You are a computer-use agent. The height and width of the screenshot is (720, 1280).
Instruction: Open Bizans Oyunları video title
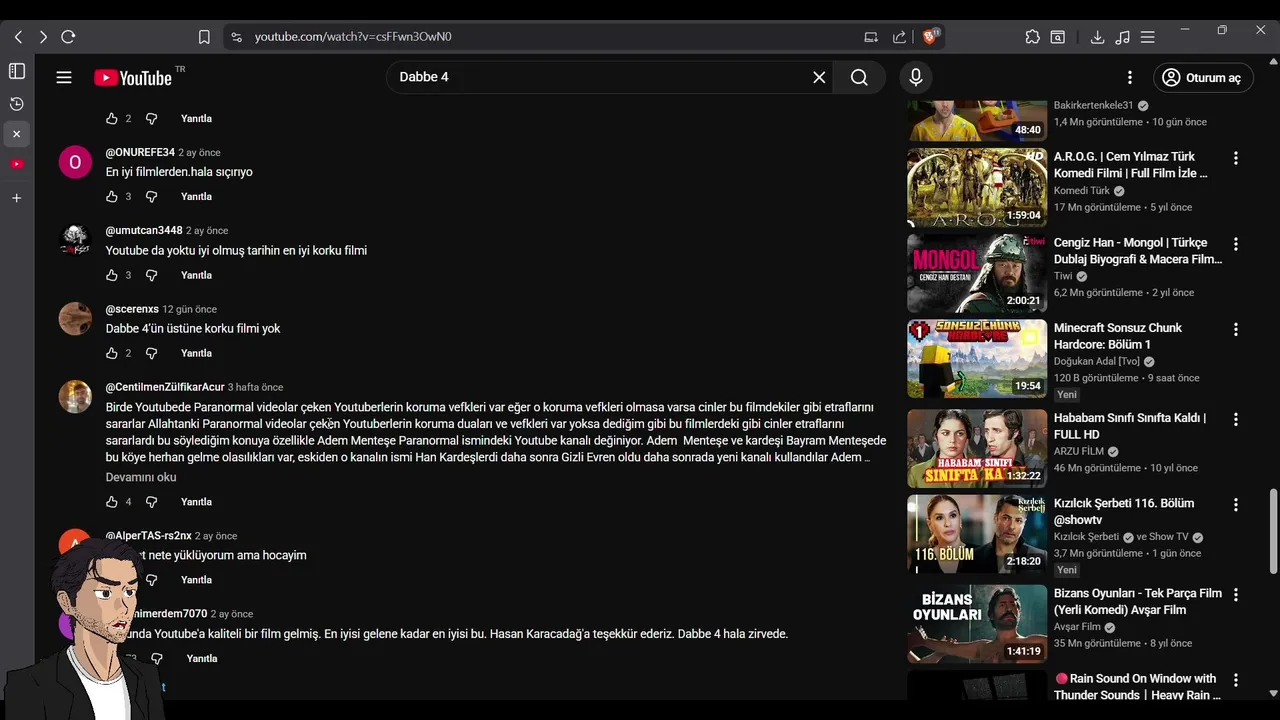pos(1138,602)
